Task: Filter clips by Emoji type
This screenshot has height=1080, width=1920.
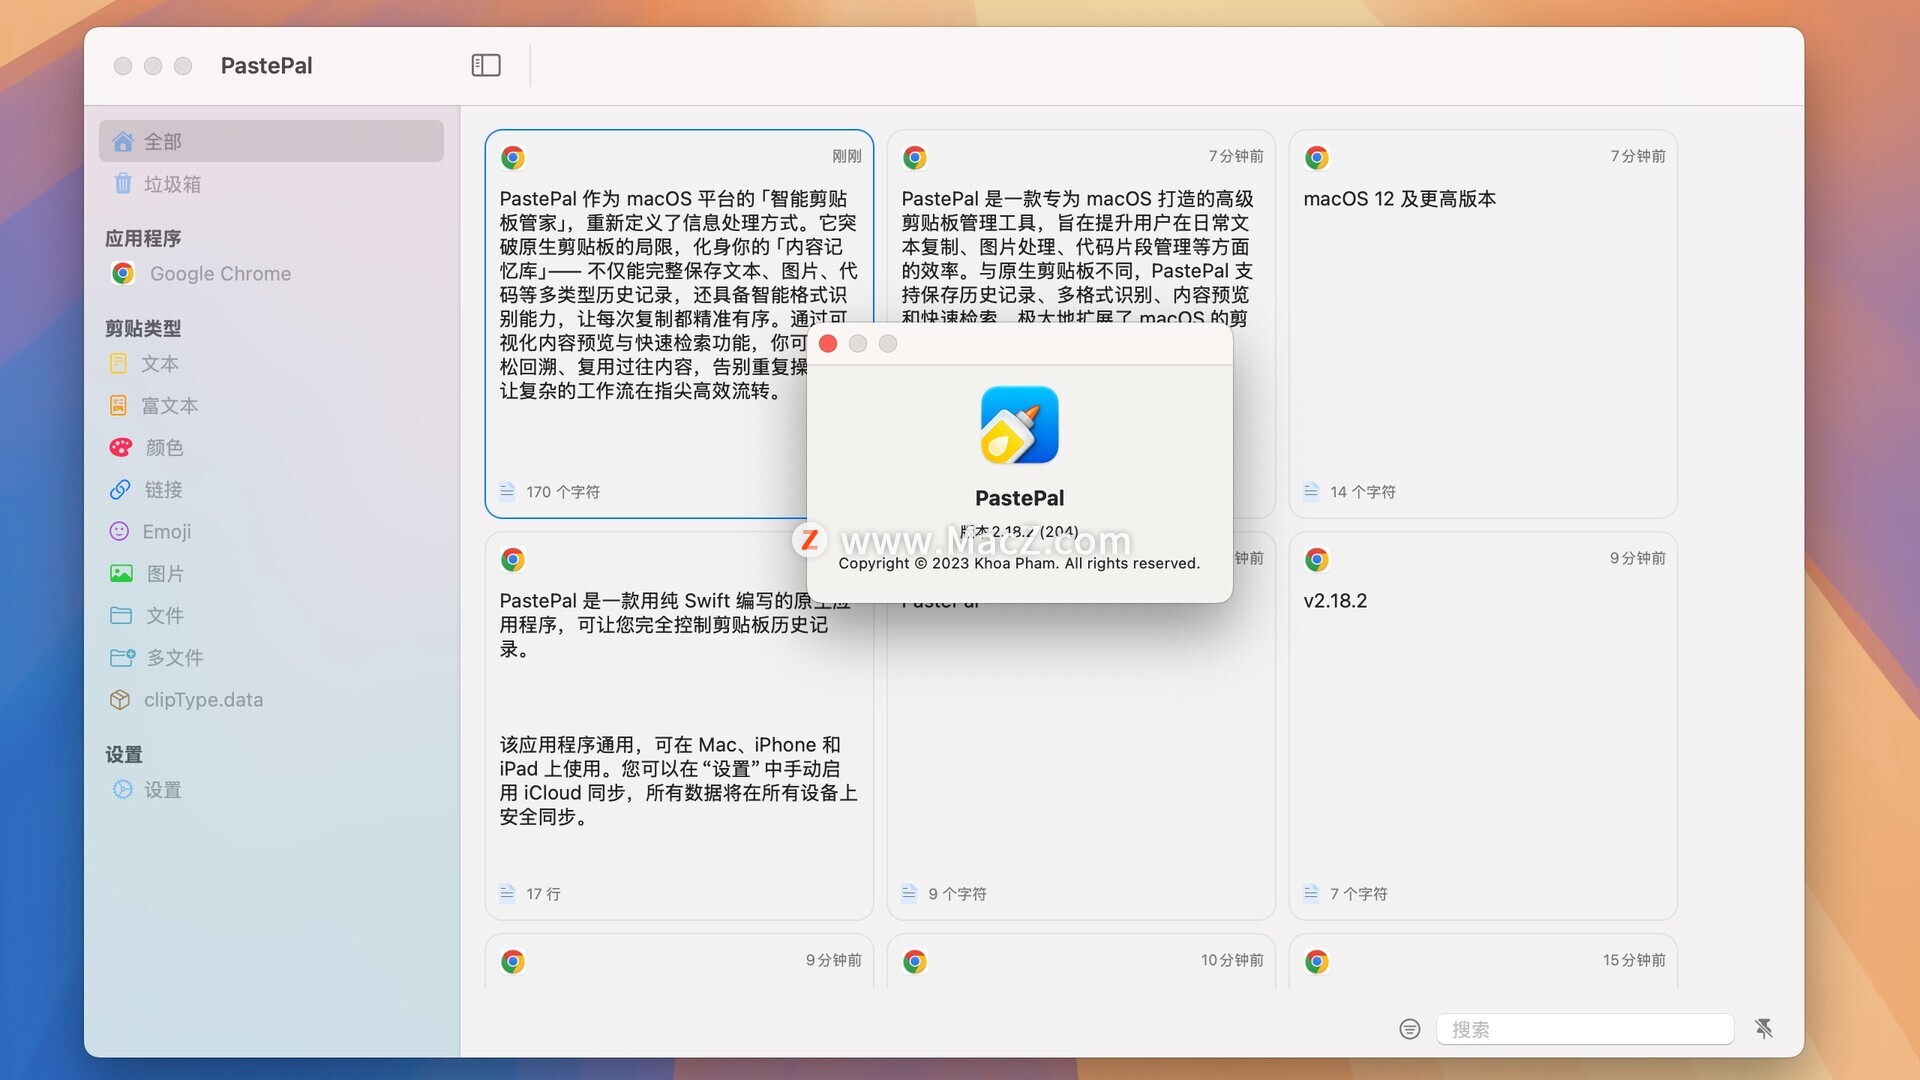Action: (x=271, y=532)
